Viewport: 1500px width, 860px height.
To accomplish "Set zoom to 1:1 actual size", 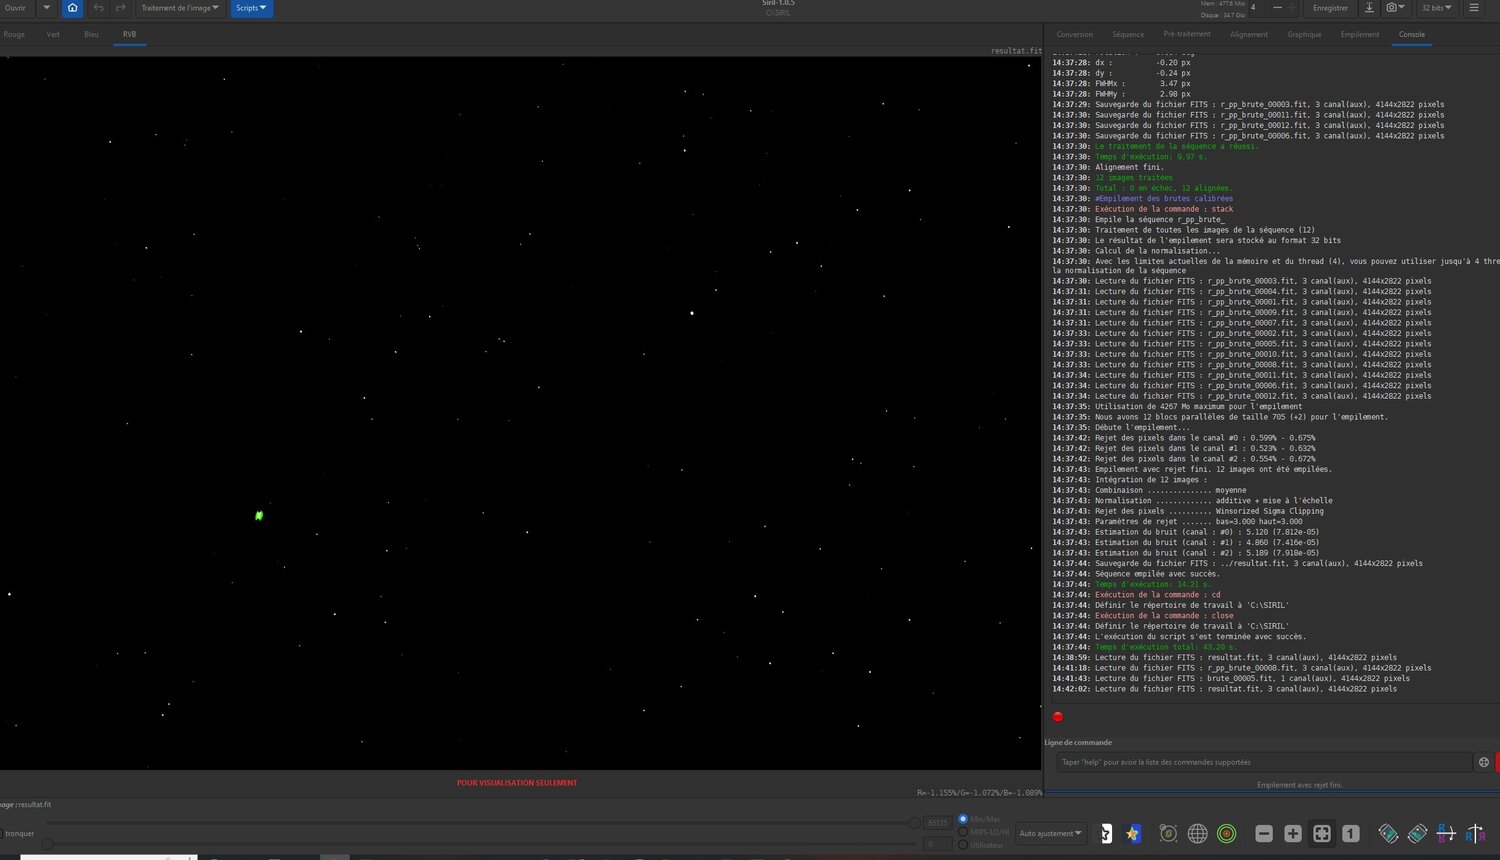I will tap(1351, 833).
